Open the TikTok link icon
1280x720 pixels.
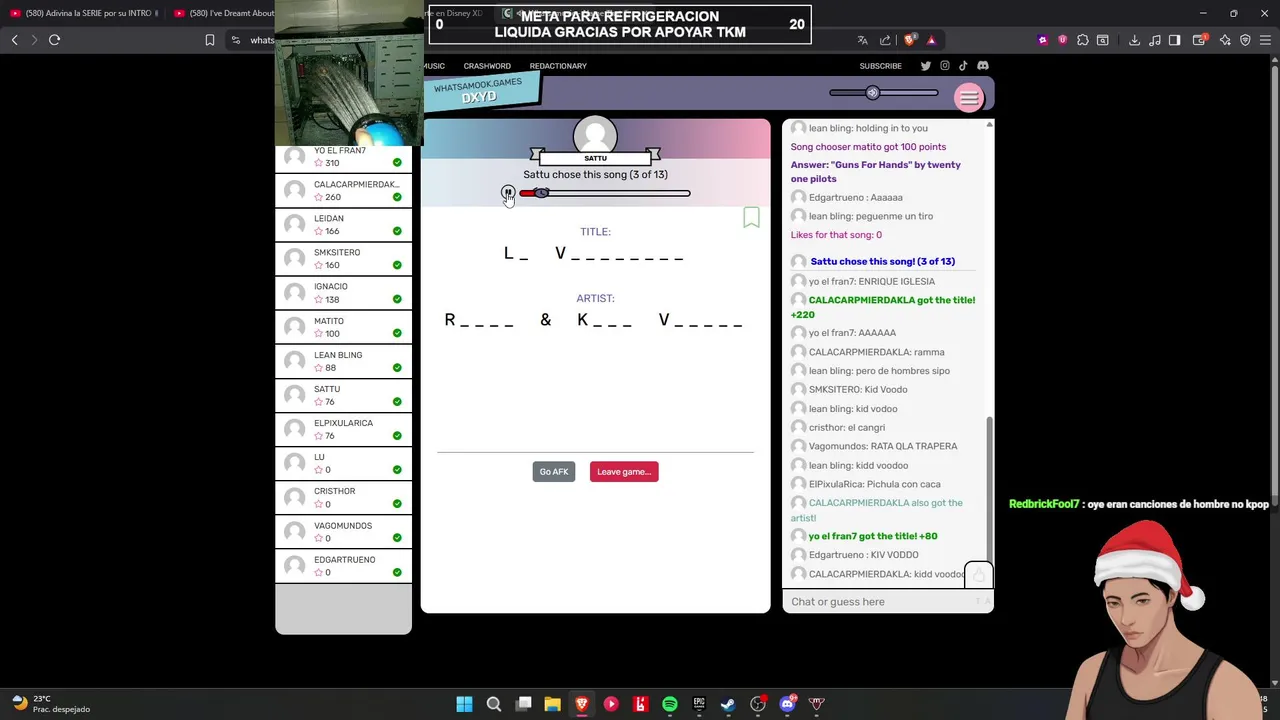(963, 66)
